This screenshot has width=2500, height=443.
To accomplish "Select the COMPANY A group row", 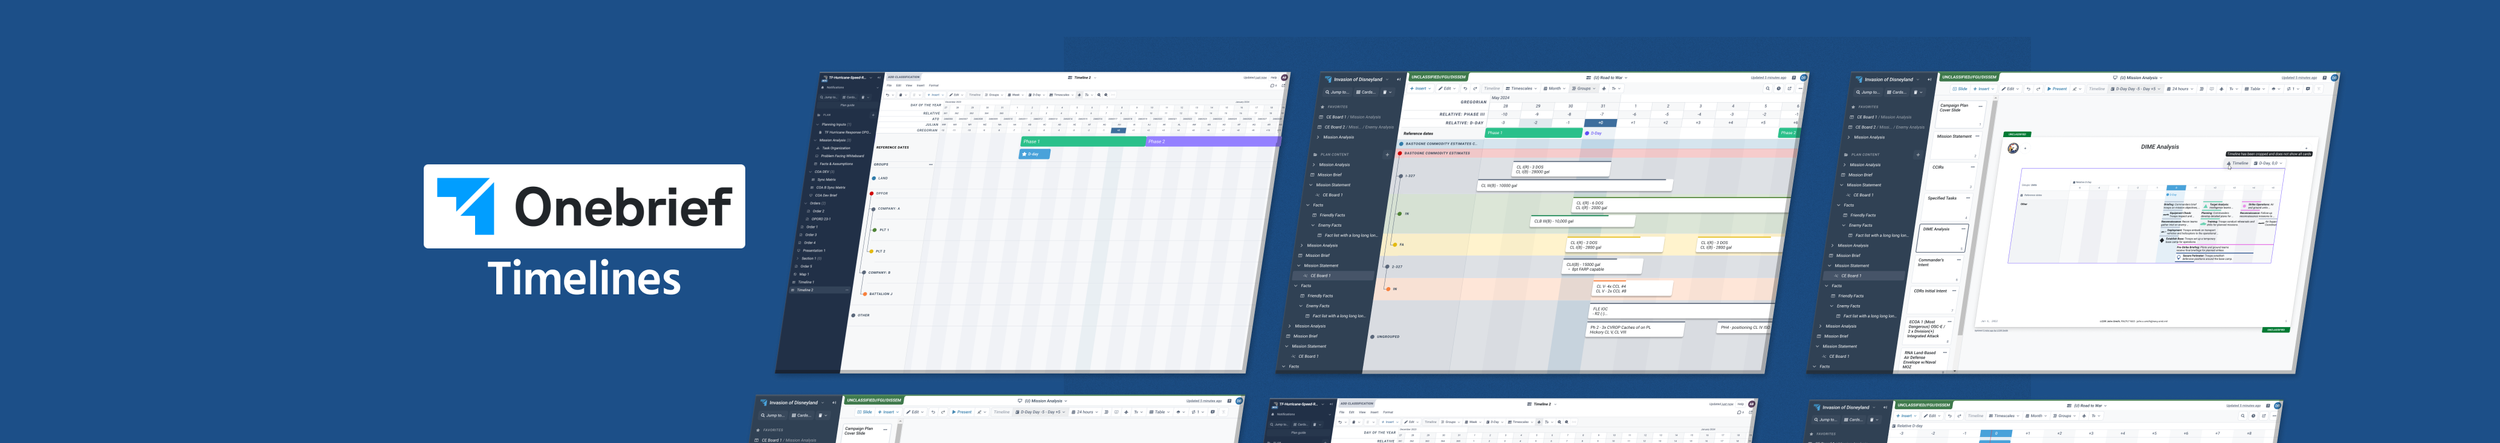I will 888,209.
